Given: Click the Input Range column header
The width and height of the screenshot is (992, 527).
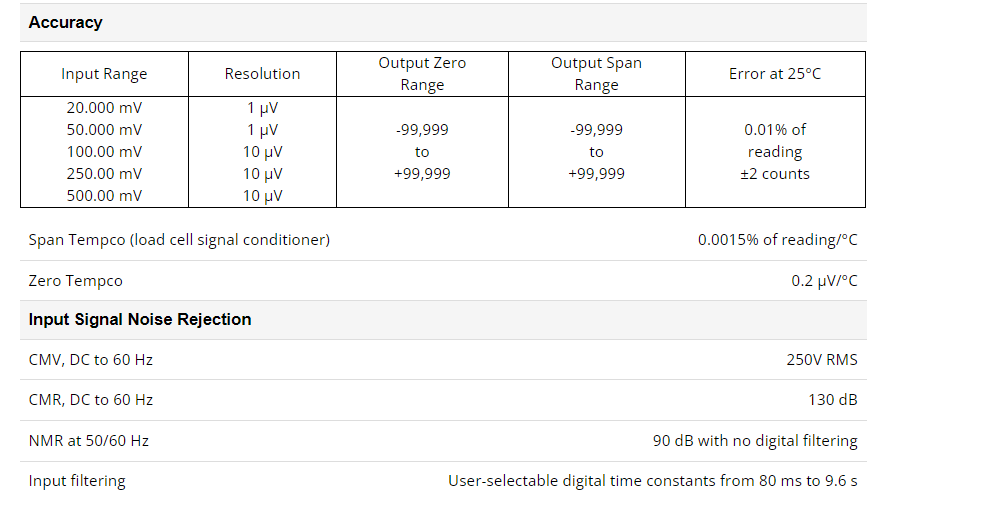Looking at the screenshot, I should (x=104, y=74).
